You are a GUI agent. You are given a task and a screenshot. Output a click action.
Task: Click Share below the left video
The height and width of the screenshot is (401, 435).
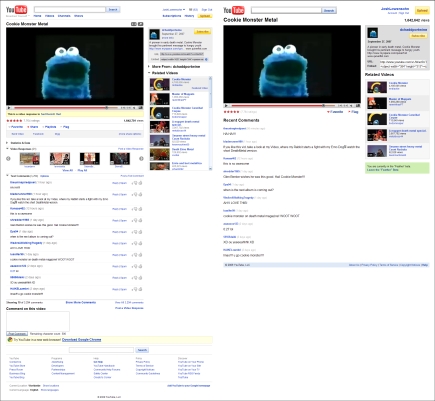pyautogui.click(x=33, y=127)
